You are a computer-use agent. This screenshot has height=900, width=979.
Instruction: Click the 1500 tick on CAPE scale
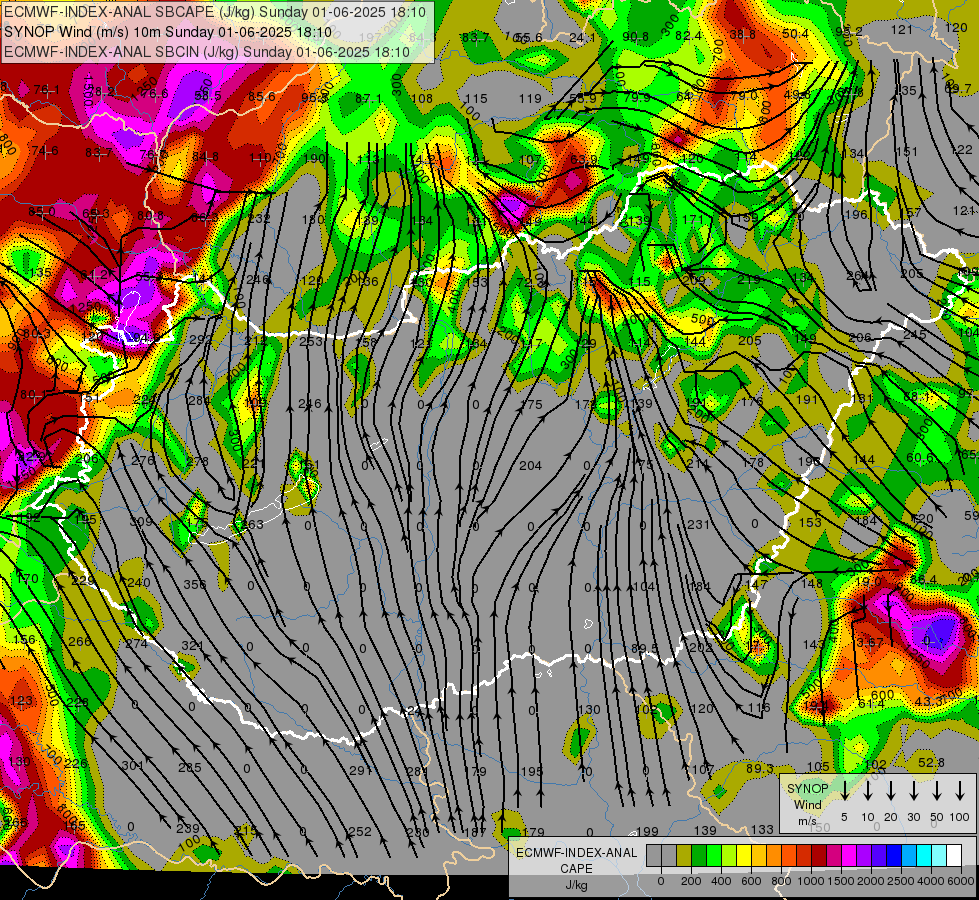(x=841, y=881)
